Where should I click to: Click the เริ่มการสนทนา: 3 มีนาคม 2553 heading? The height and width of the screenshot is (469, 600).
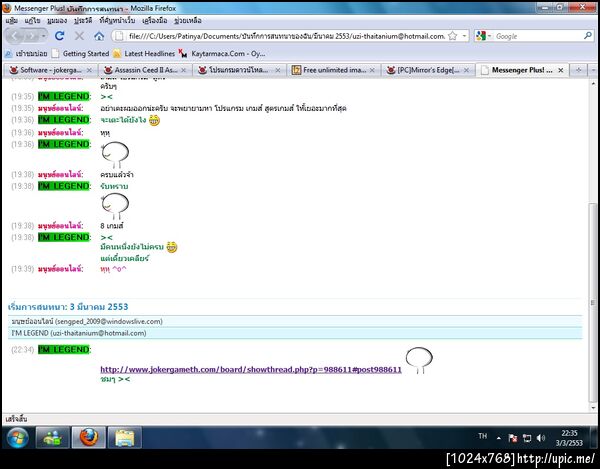[x=68, y=307]
